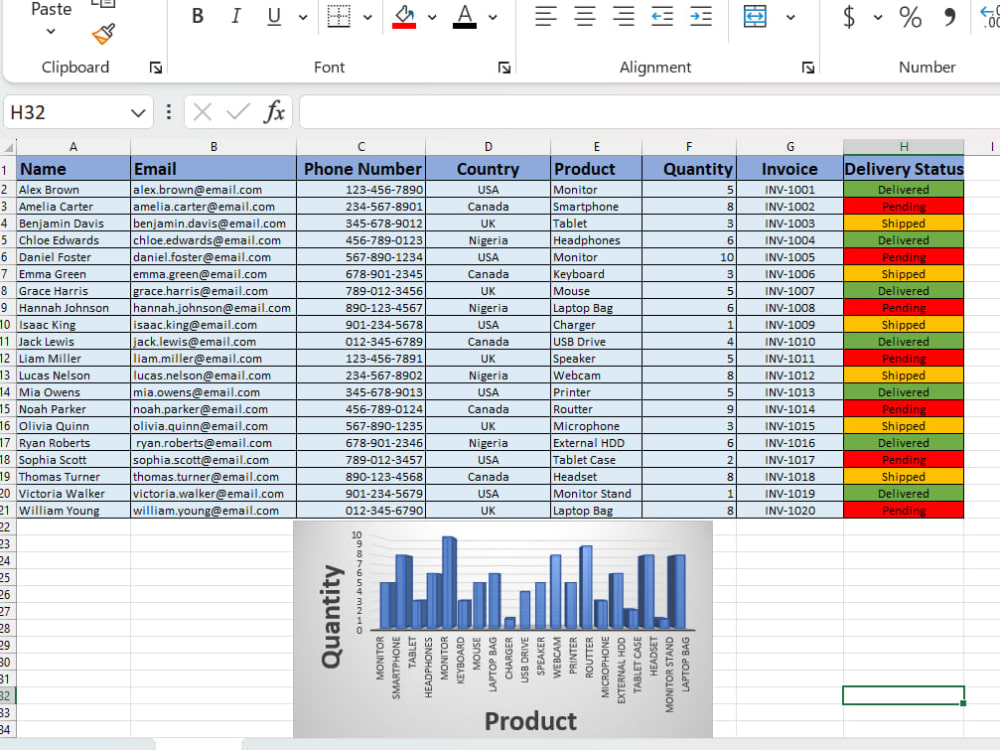Select column D header
This screenshot has height=750, width=1000.
488,147
